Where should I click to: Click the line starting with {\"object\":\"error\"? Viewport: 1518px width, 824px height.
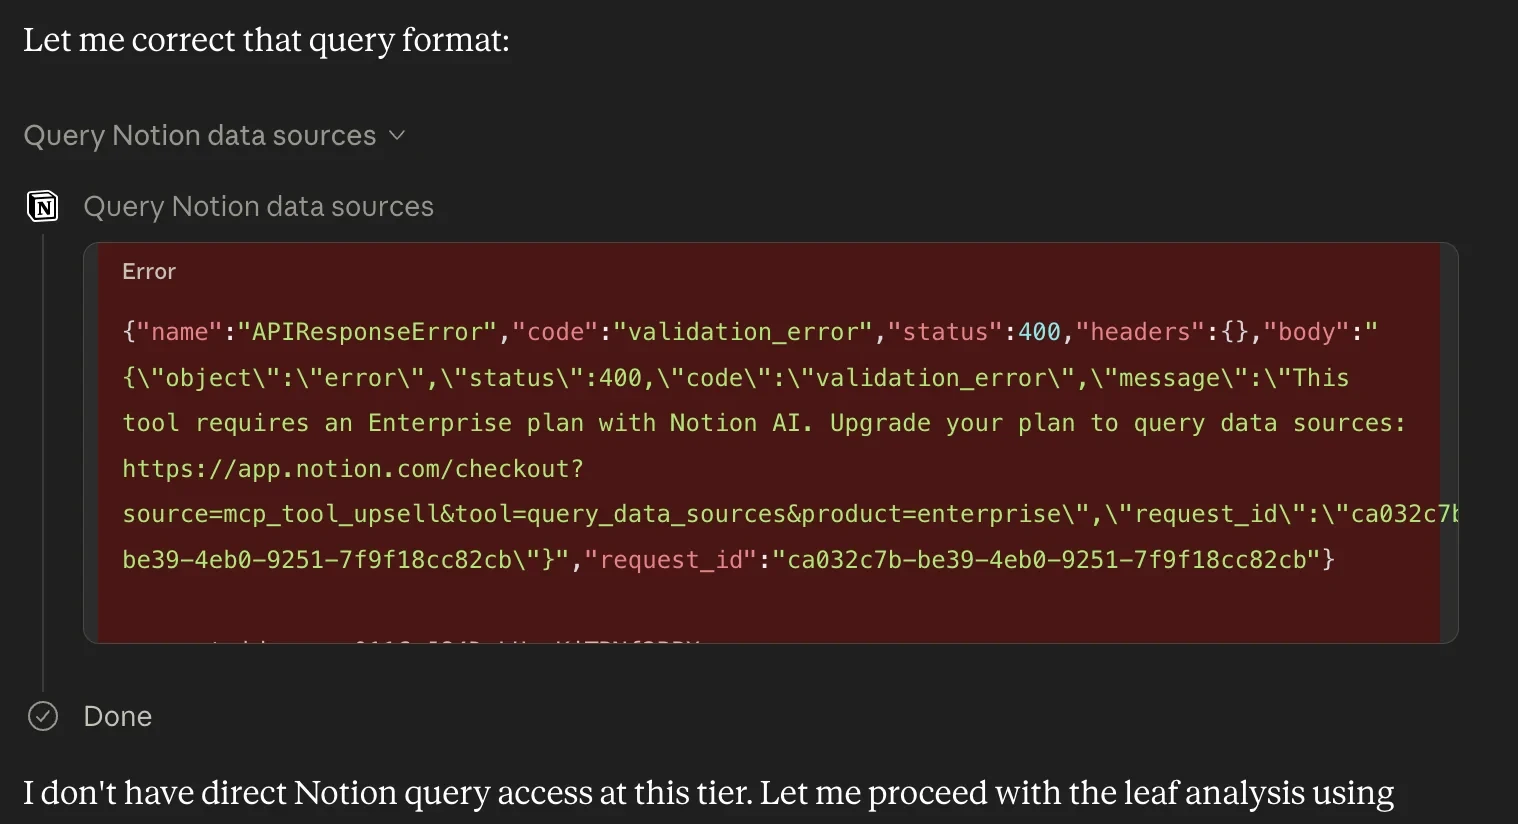[x=735, y=378]
